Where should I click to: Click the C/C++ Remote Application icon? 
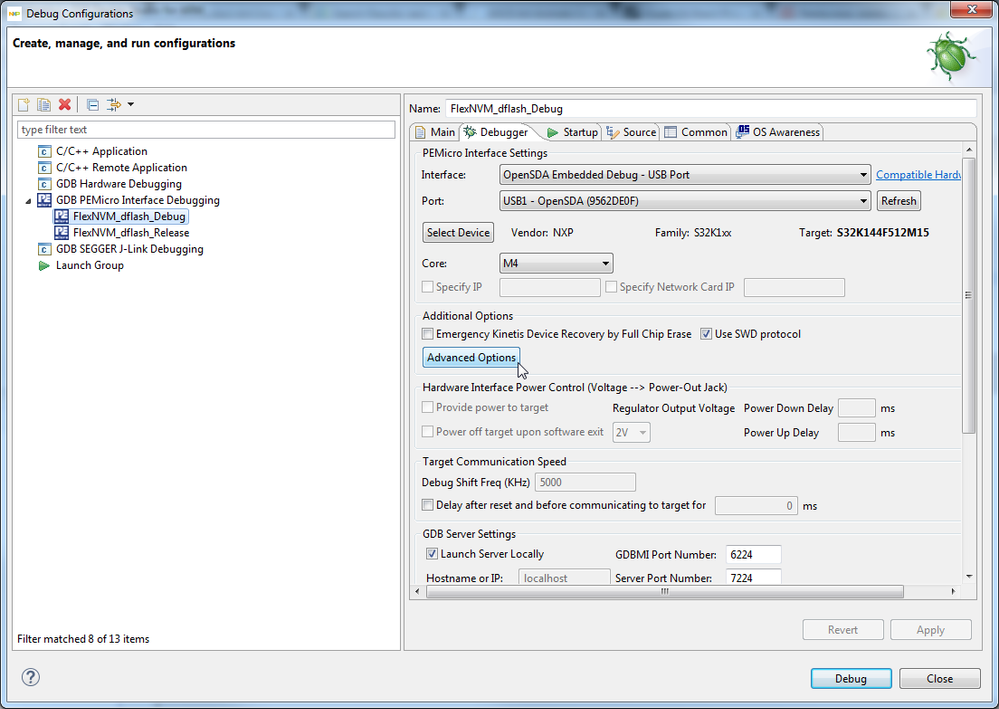(44, 168)
